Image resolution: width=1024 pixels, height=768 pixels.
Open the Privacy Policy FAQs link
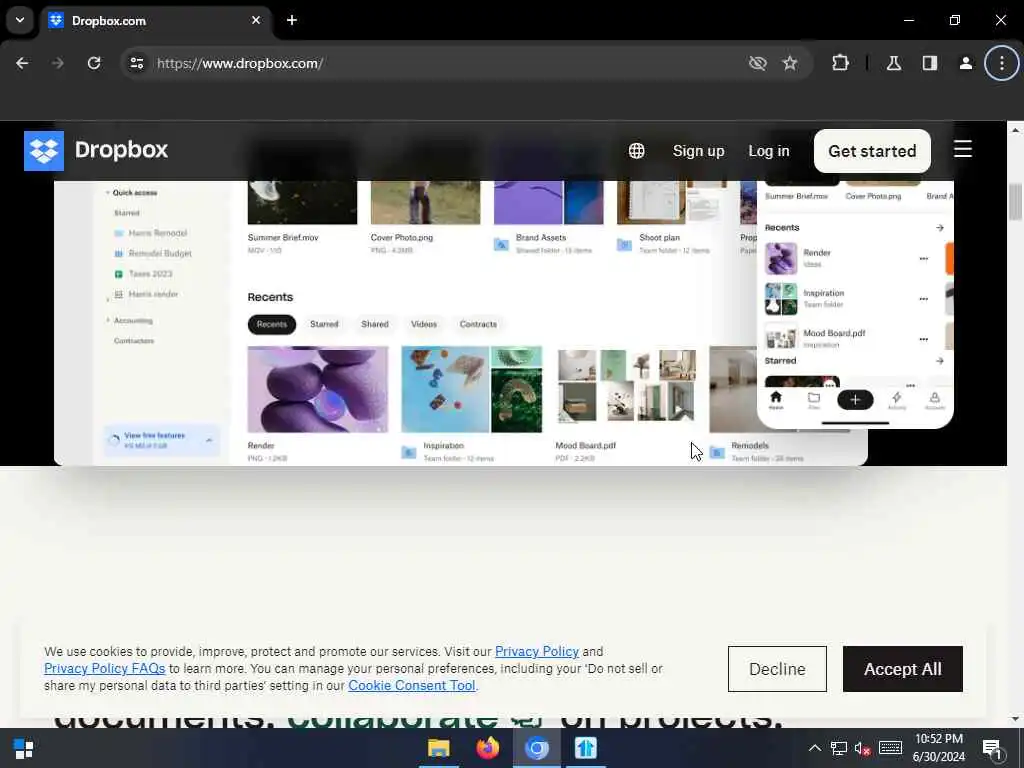click(104, 669)
